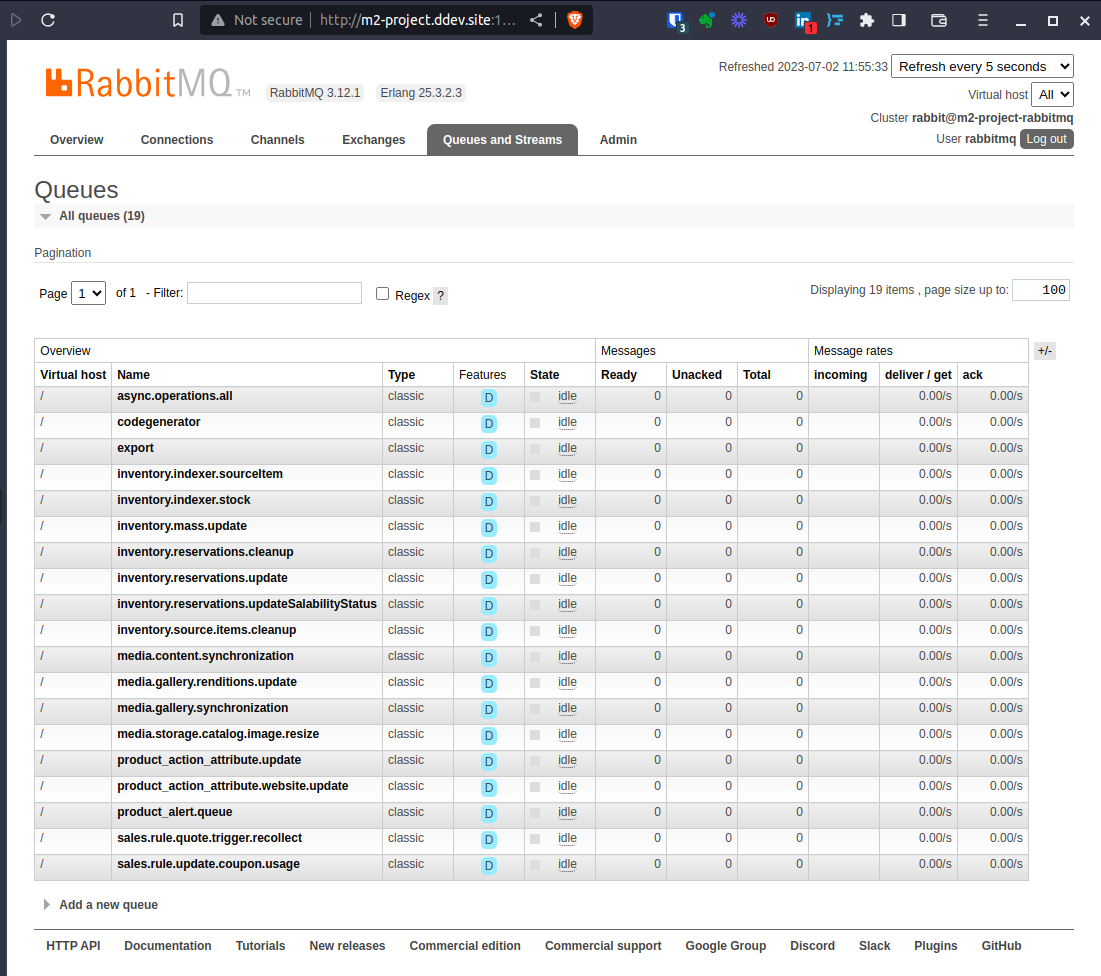Viewport: 1101px width, 976px height.
Task: Open the Page number dropdown
Action: click(88, 294)
